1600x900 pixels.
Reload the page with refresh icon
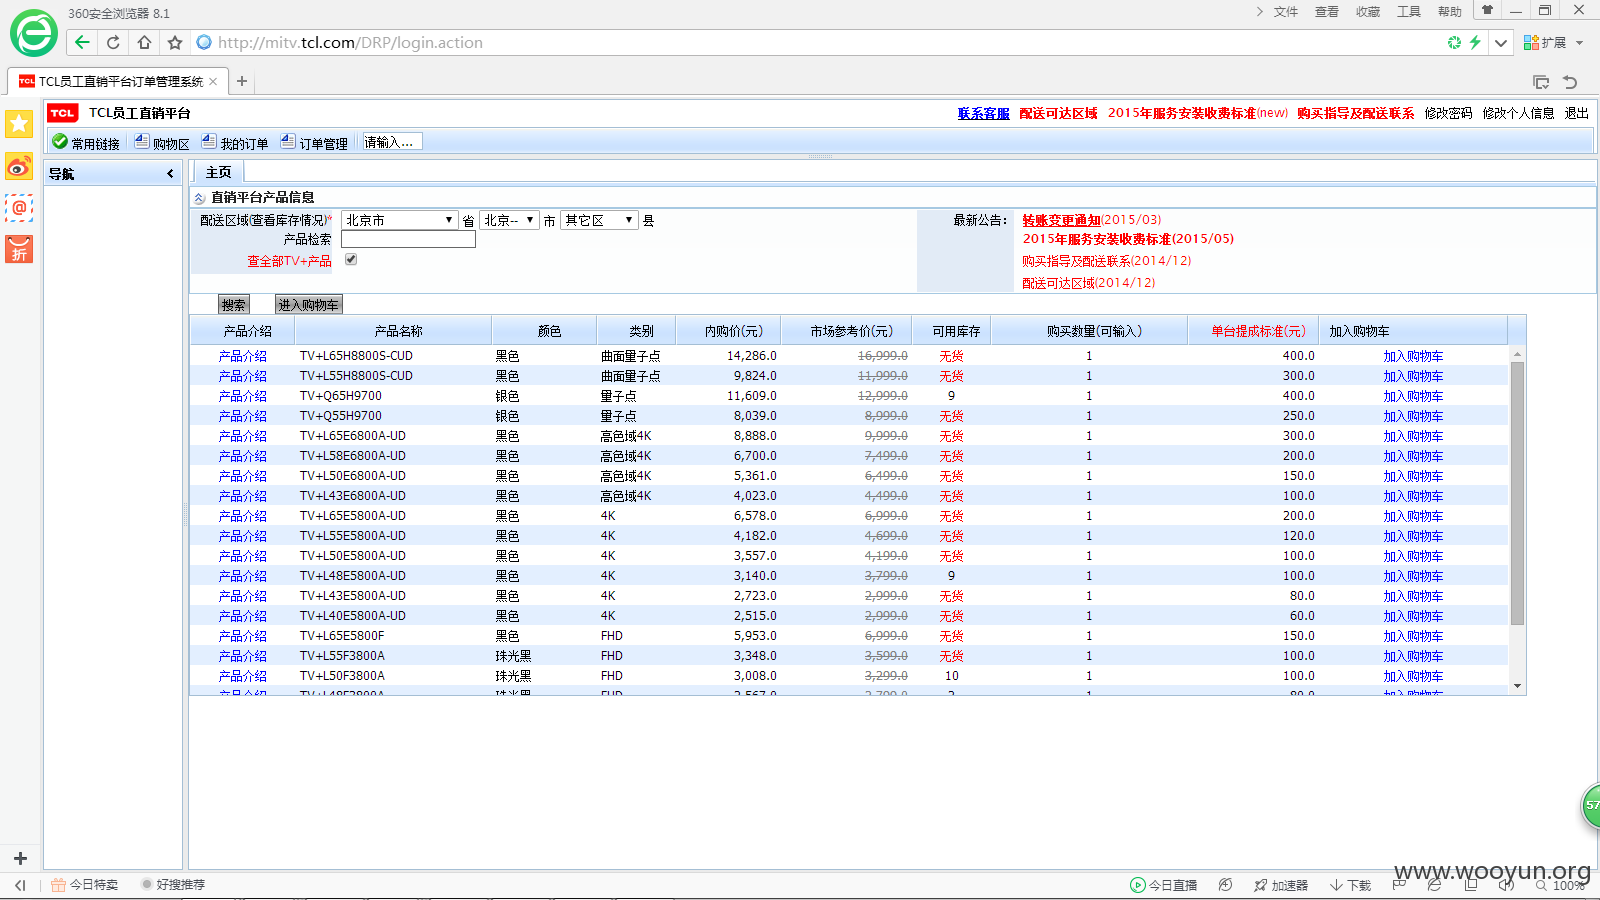(x=113, y=42)
